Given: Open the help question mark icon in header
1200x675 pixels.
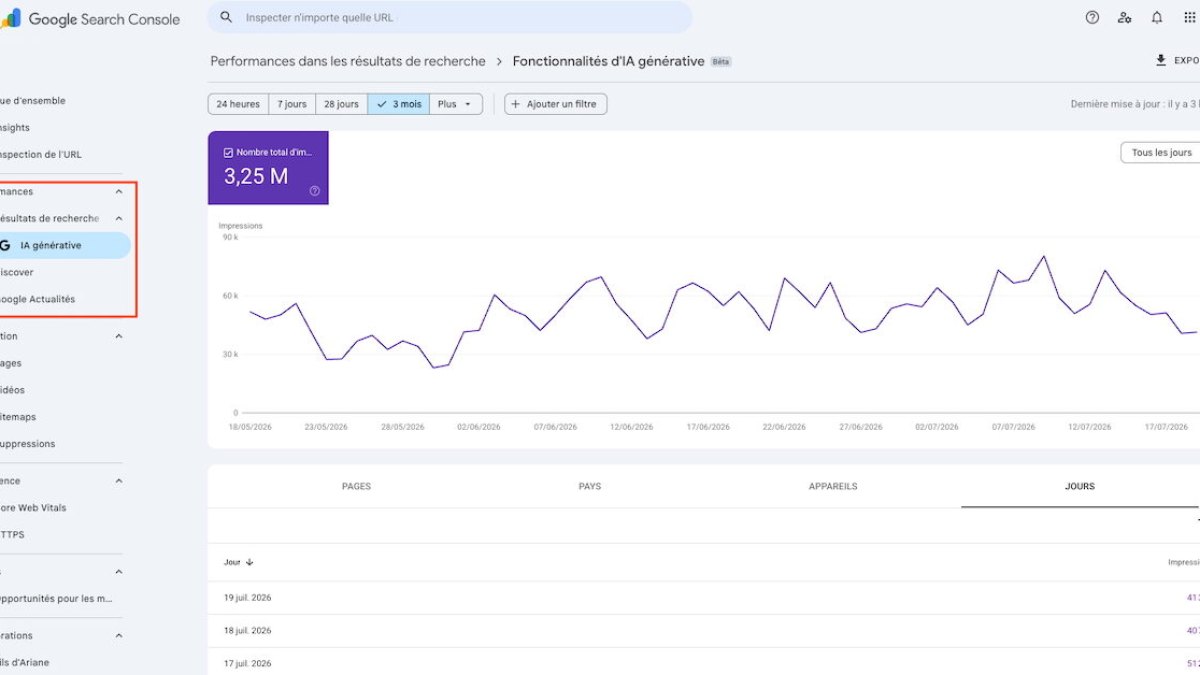Looking at the screenshot, I should pyautogui.click(x=1092, y=17).
